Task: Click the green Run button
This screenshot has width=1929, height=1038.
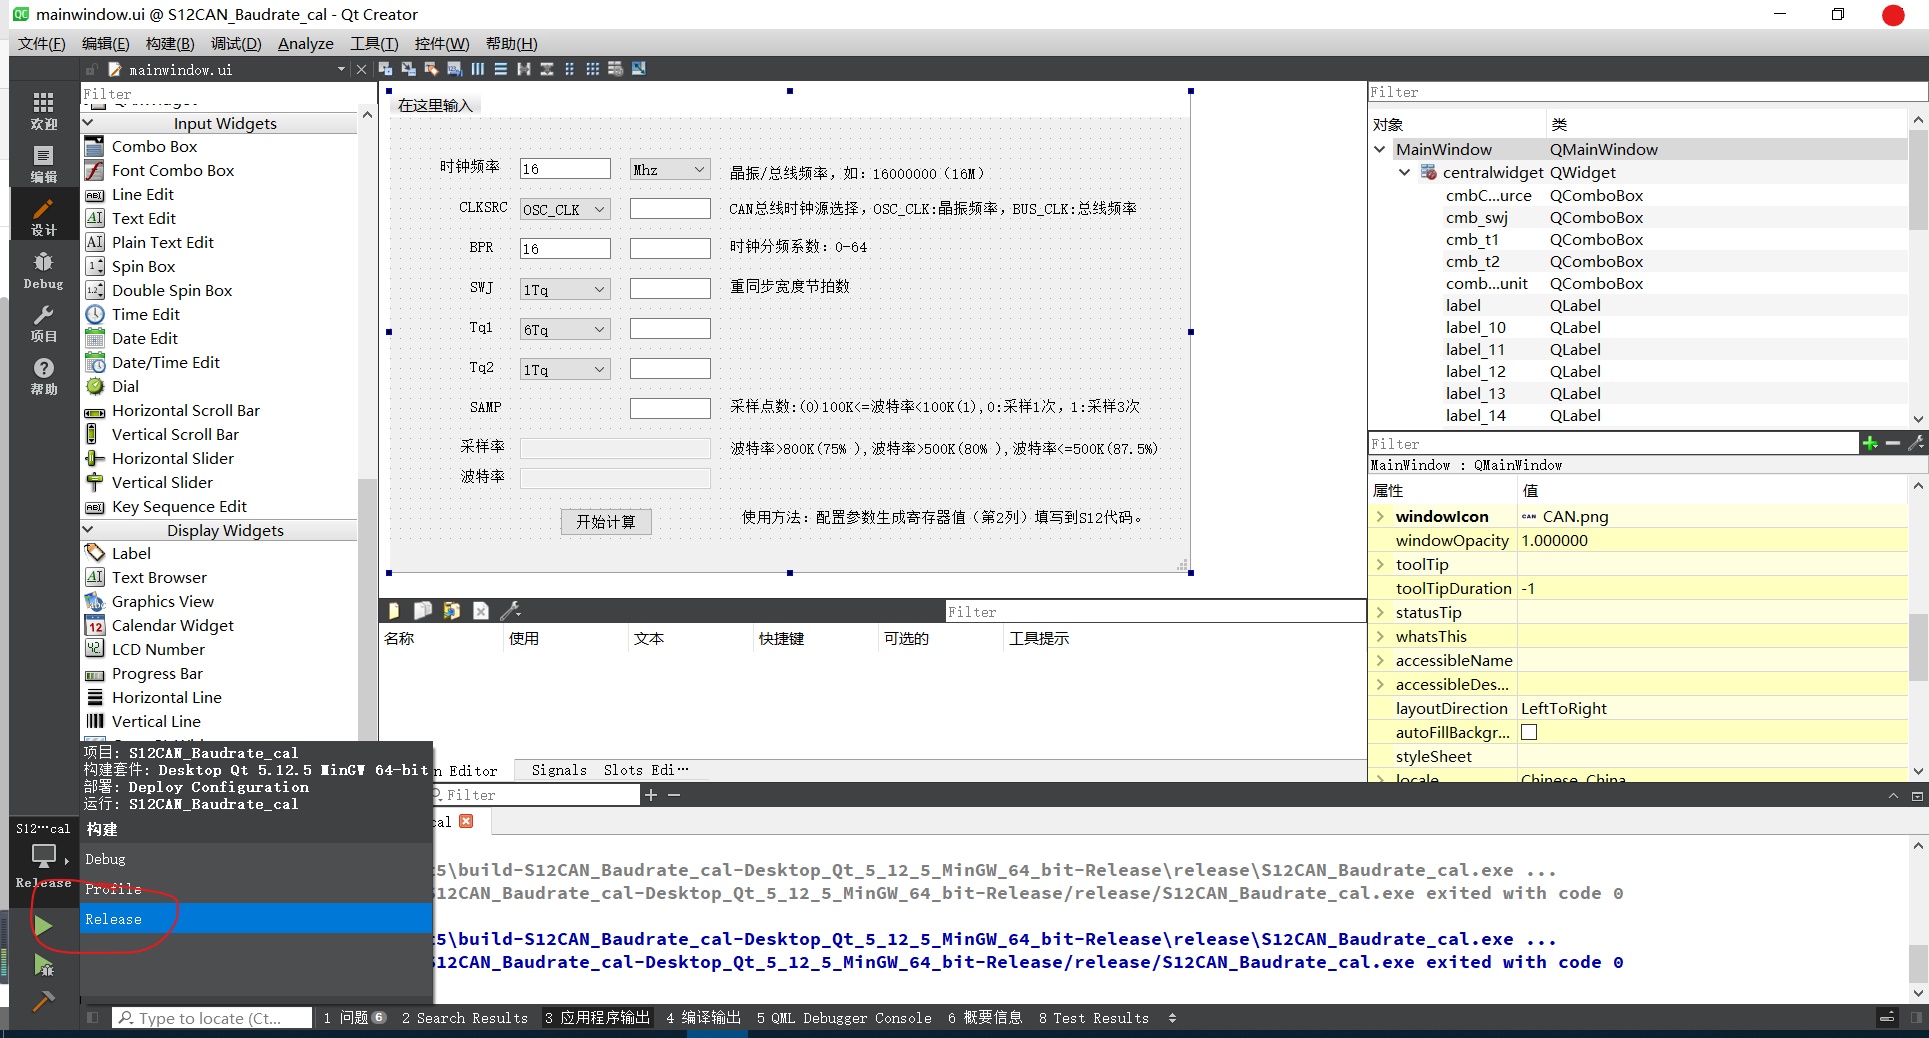Action: [x=43, y=926]
